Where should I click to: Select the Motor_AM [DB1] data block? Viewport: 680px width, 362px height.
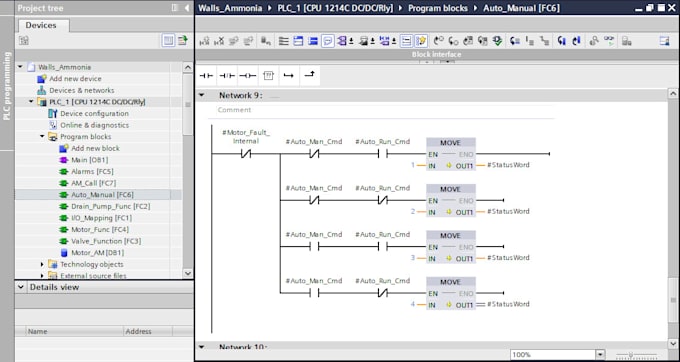pyautogui.click(x=97, y=252)
